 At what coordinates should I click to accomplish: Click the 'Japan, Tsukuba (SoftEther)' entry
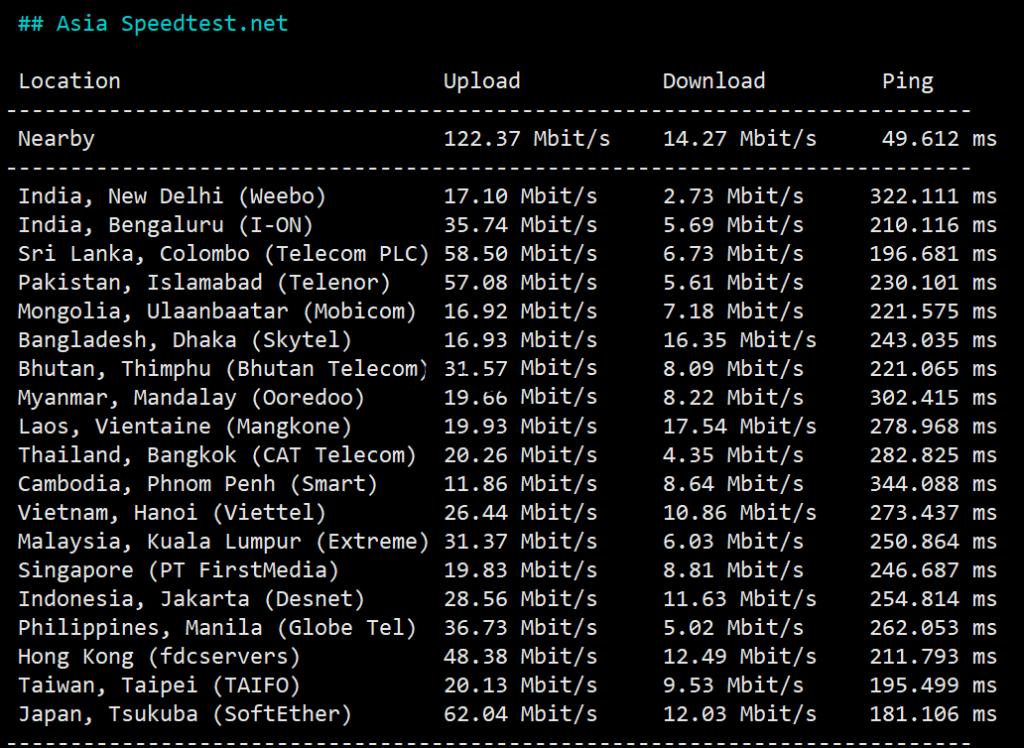click(185, 715)
